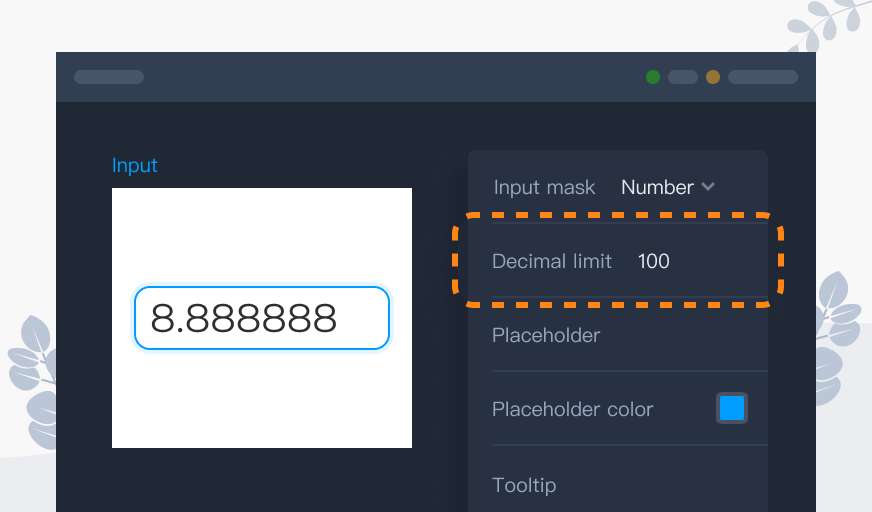
Task: Click the leaf illustration right of settings panel
Action: tap(836, 335)
